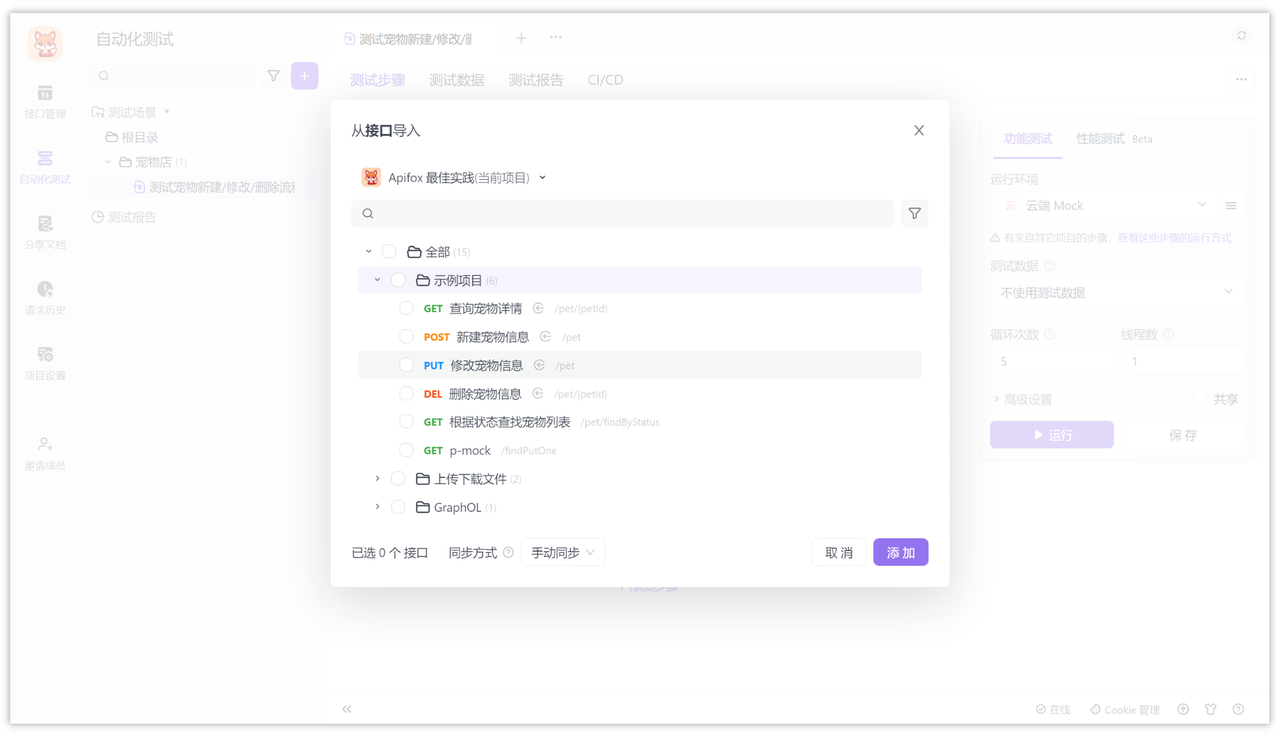Close the 从接口导入 dialog
The height and width of the screenshot is (736, 1280).
pos(919,131)
